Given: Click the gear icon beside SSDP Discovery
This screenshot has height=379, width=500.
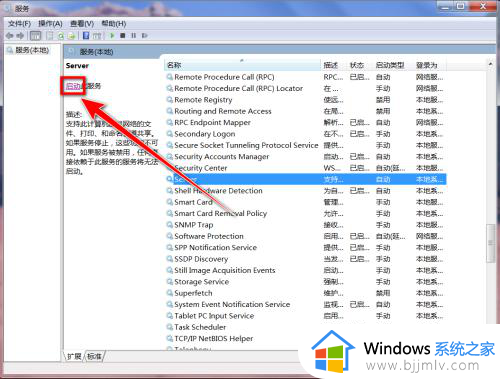Looking at the screenshot, I should pos(170,259).
